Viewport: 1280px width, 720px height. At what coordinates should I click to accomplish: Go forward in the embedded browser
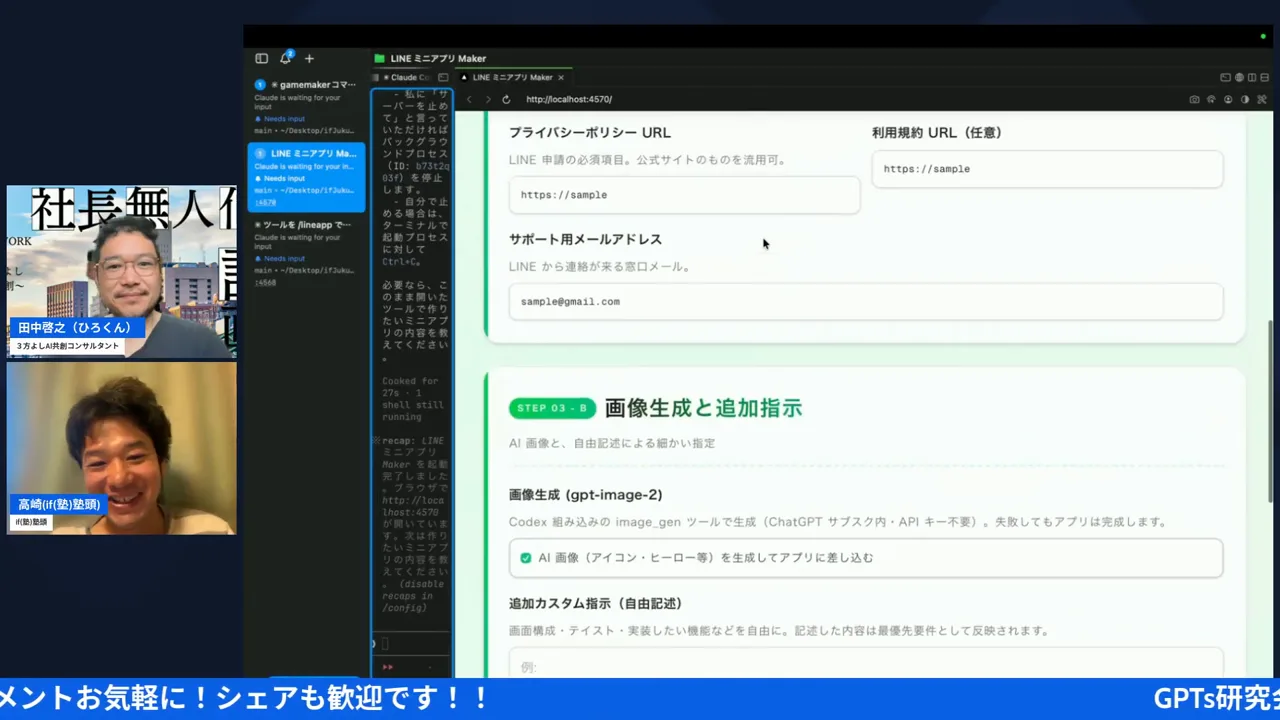click(x=488, y=99)
